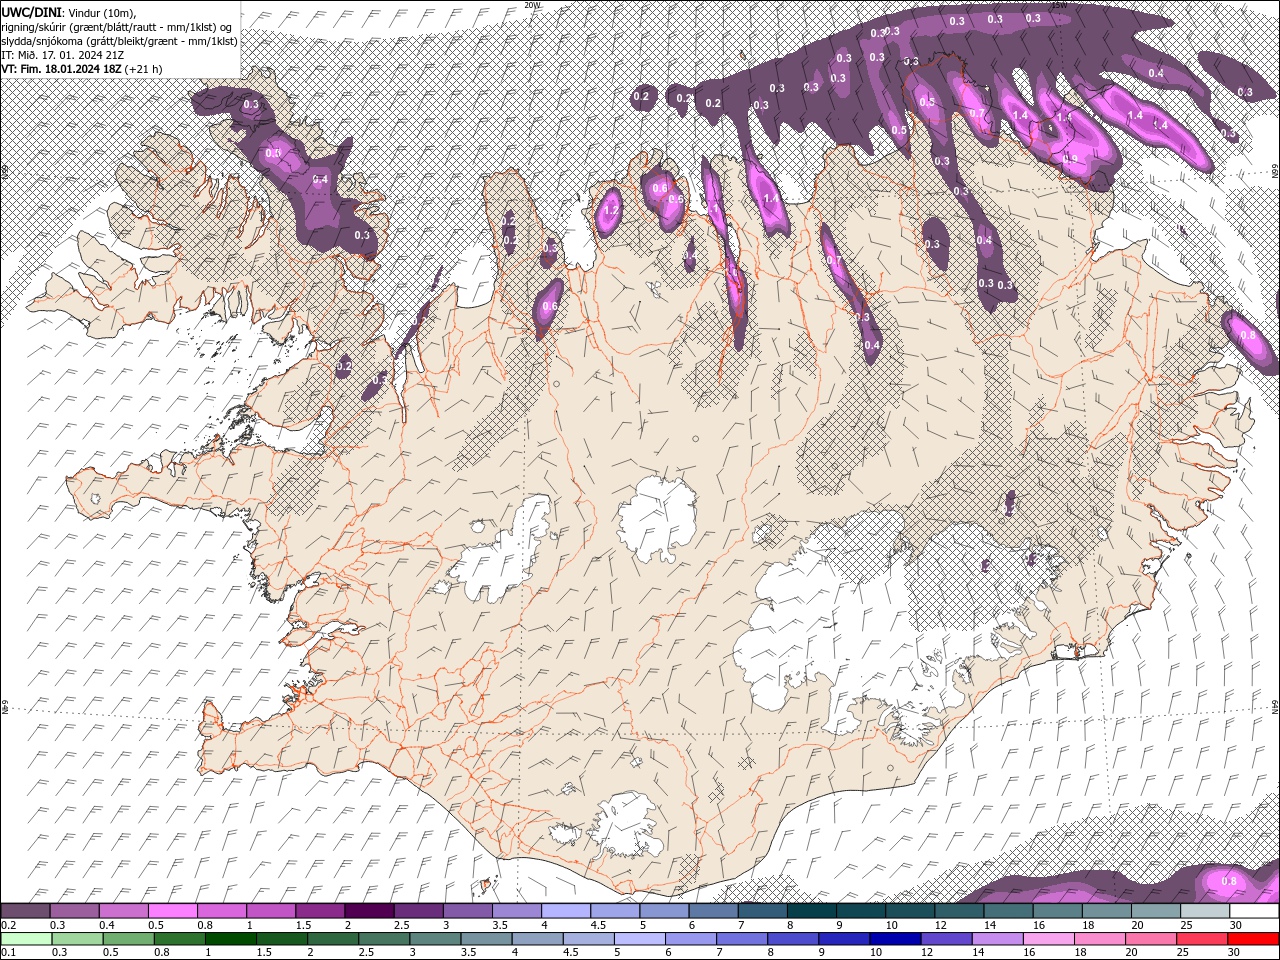Viewport: 1280px width, 960px height.
Task: Pick upper legend light grey swatch at 25
Action: click(x=1205, y=911)
